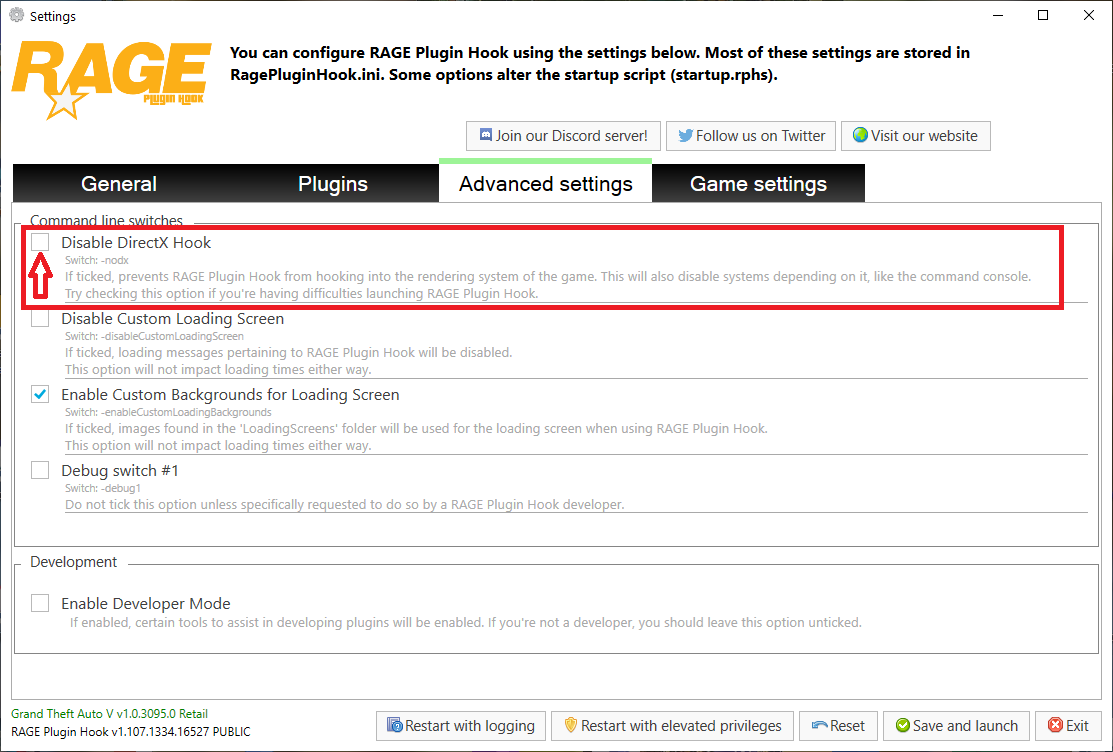Screen dimensions: 1113x752
Task: Click the green checkmark launch icon
Action: pyautogui.click(x=903, y=725)
